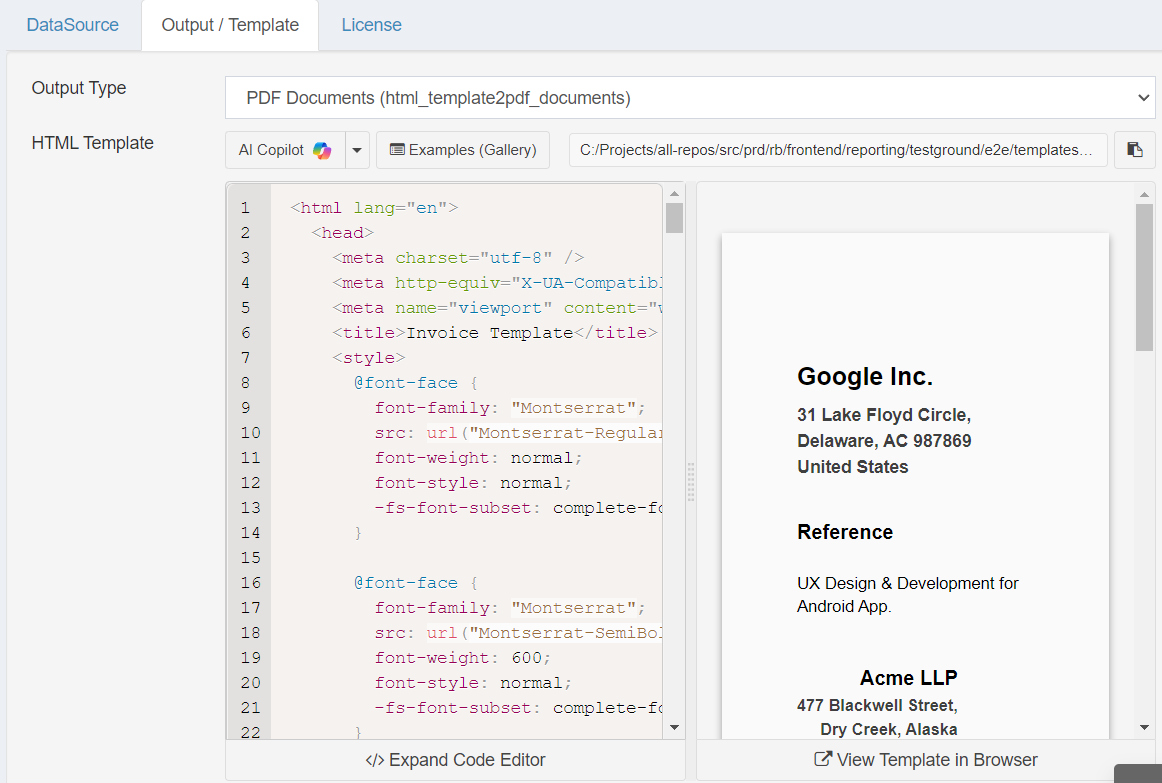Click the <head> tag on line 2
Screen dimensions: 1162x783
click(342, 233)
